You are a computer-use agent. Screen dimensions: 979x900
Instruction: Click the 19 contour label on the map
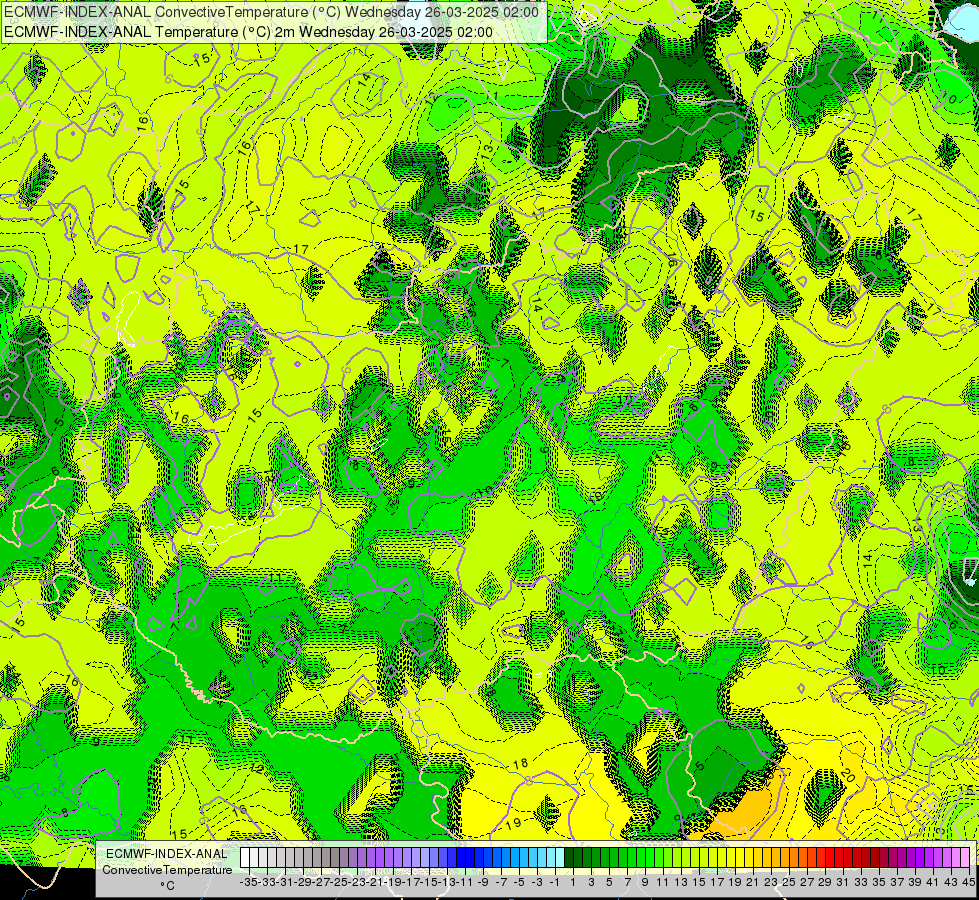(513, 823)
